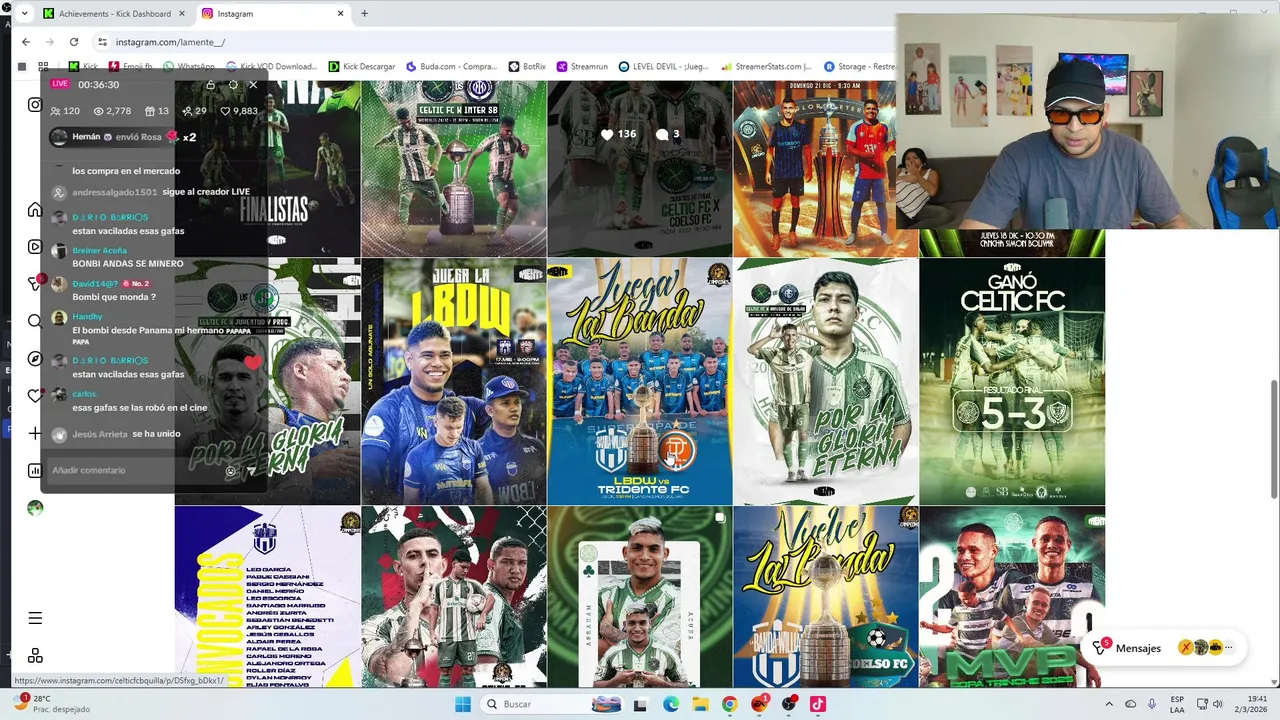Click Handhy username in chat

tap(88, 317)
